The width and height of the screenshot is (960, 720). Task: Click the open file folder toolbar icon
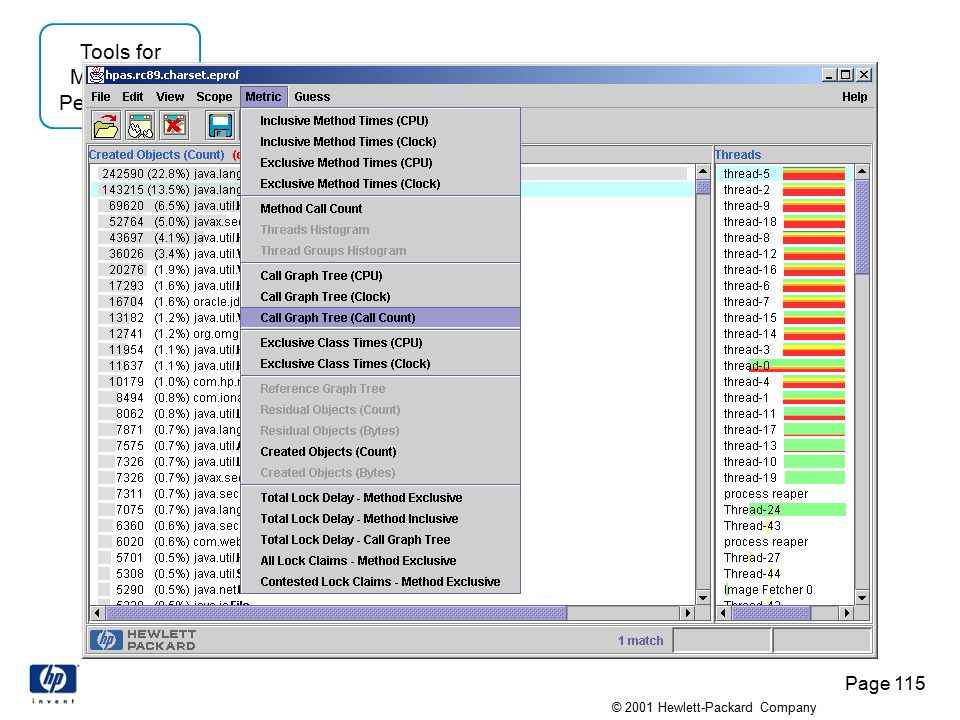click(x=106, y=126)
